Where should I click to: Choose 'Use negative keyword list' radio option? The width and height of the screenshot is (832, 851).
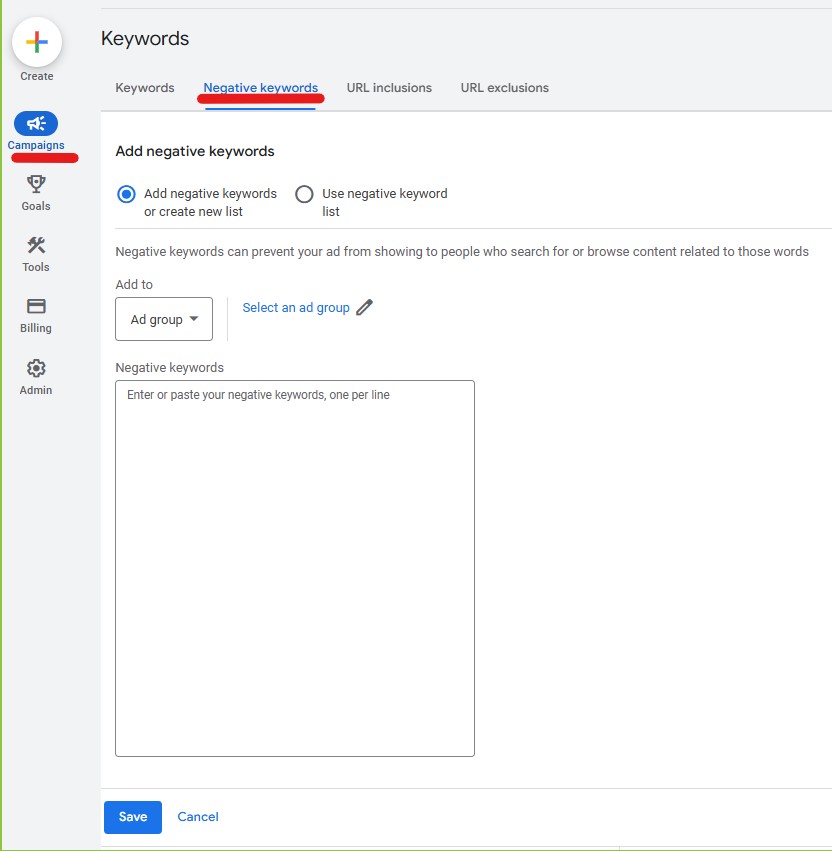[x=304, y=194]
